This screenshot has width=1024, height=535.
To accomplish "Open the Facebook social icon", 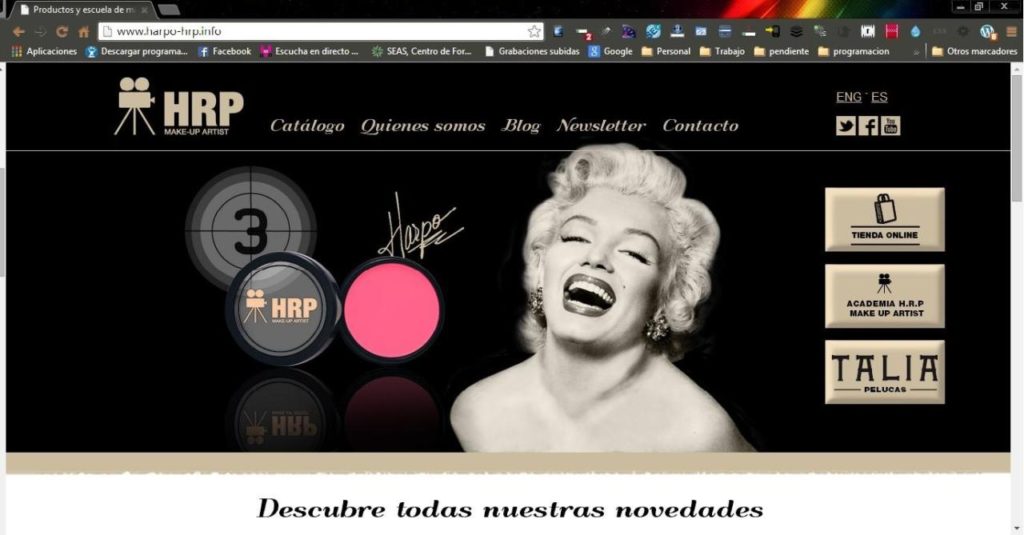I will pyautogui.click(x=868, y=125).
